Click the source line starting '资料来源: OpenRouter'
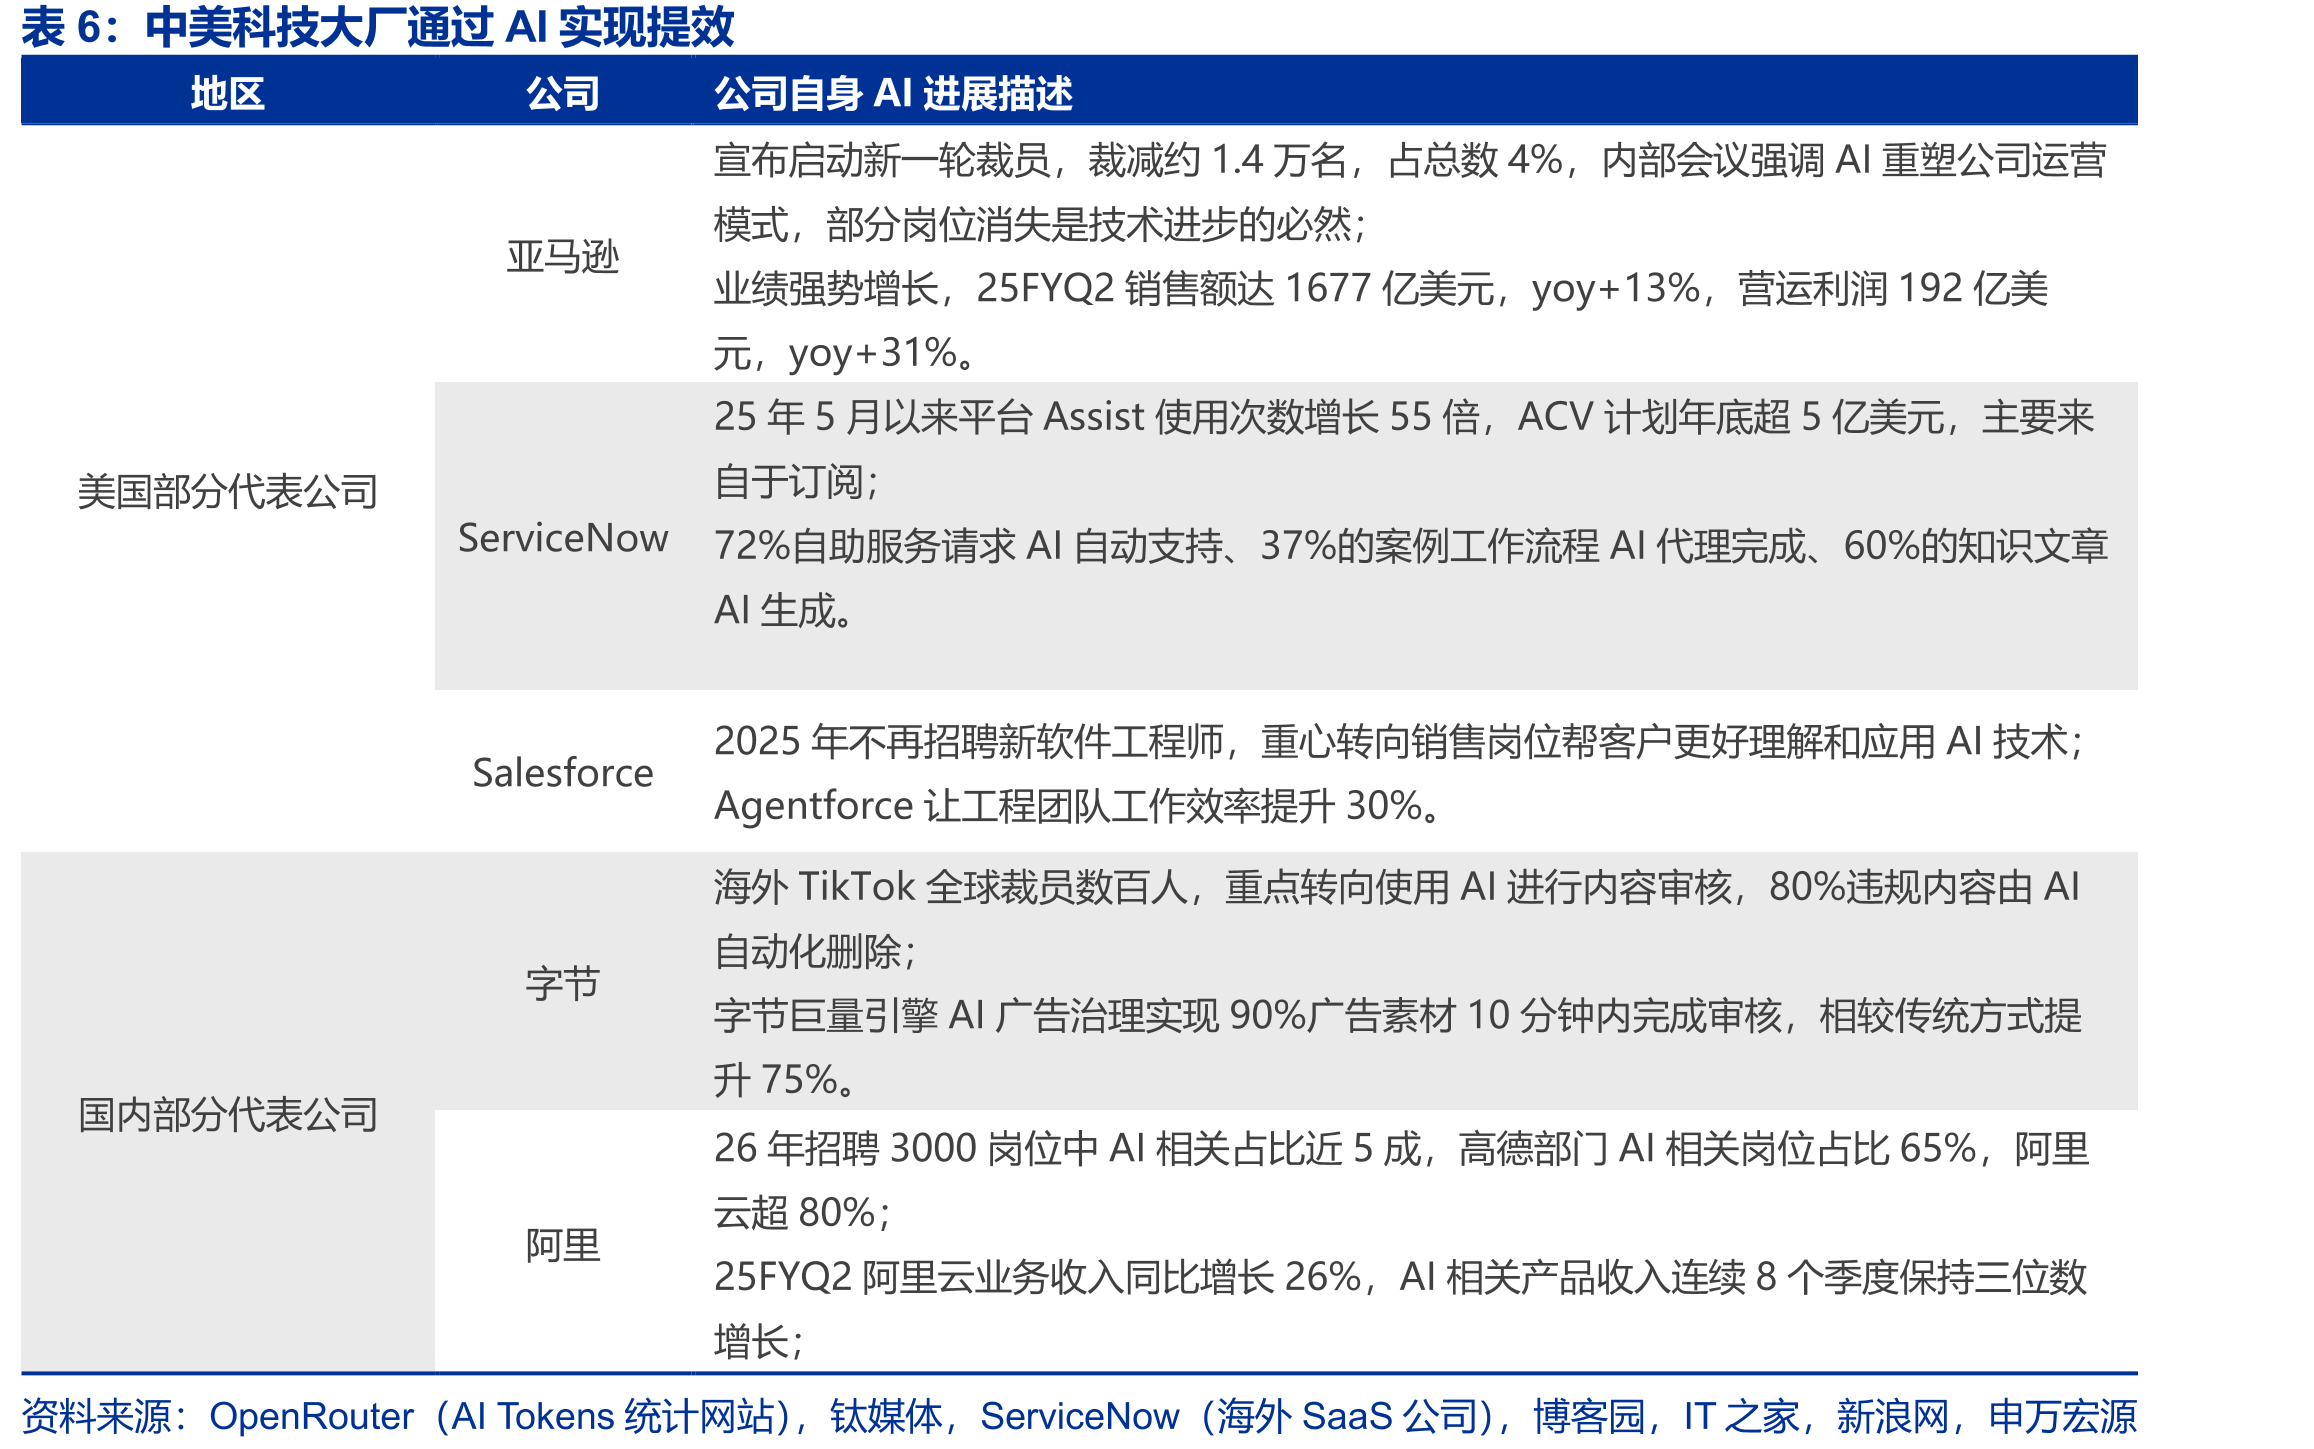 click(x=1079, y=1416)
